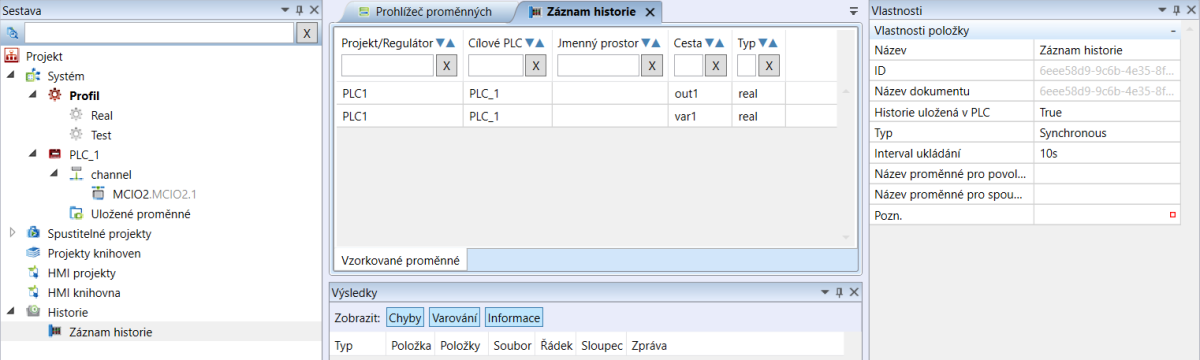This screenshot has width=1200, height=360.
Task: Select the Záznam historie tree icon
Action: point(55,331)
